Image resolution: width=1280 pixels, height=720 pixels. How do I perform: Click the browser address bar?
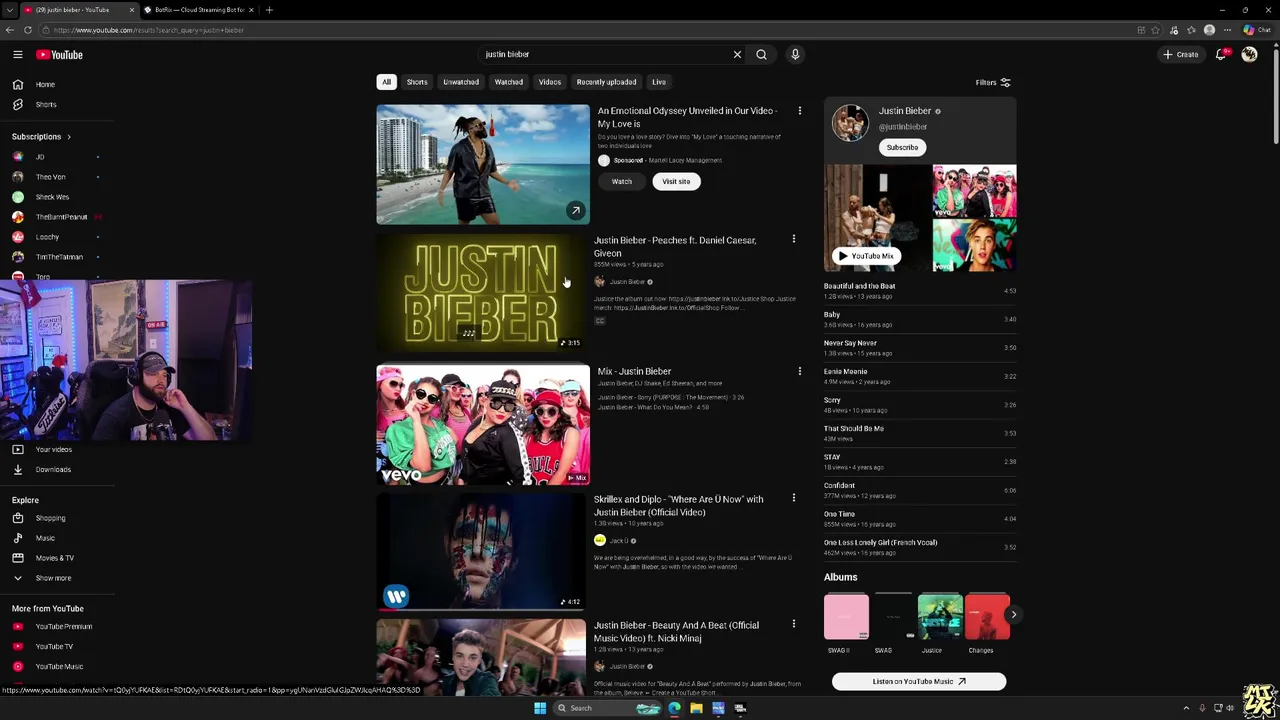coord(590,30)
